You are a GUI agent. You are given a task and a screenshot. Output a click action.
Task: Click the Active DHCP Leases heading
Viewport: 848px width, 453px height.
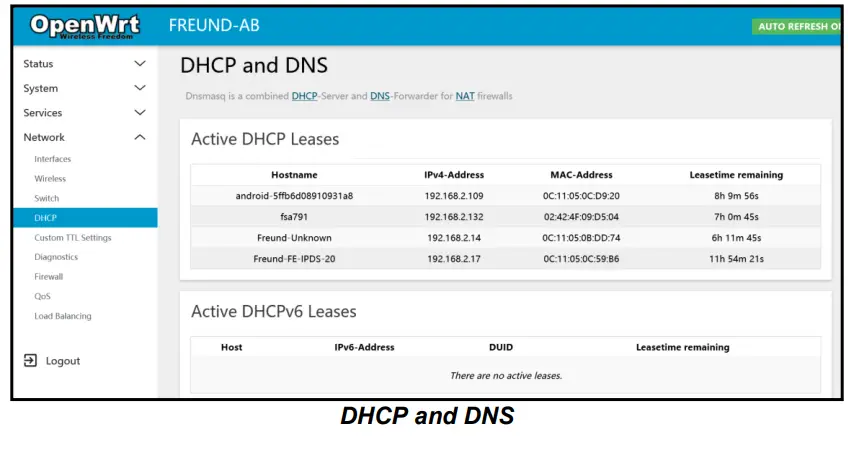coord(265,139)
